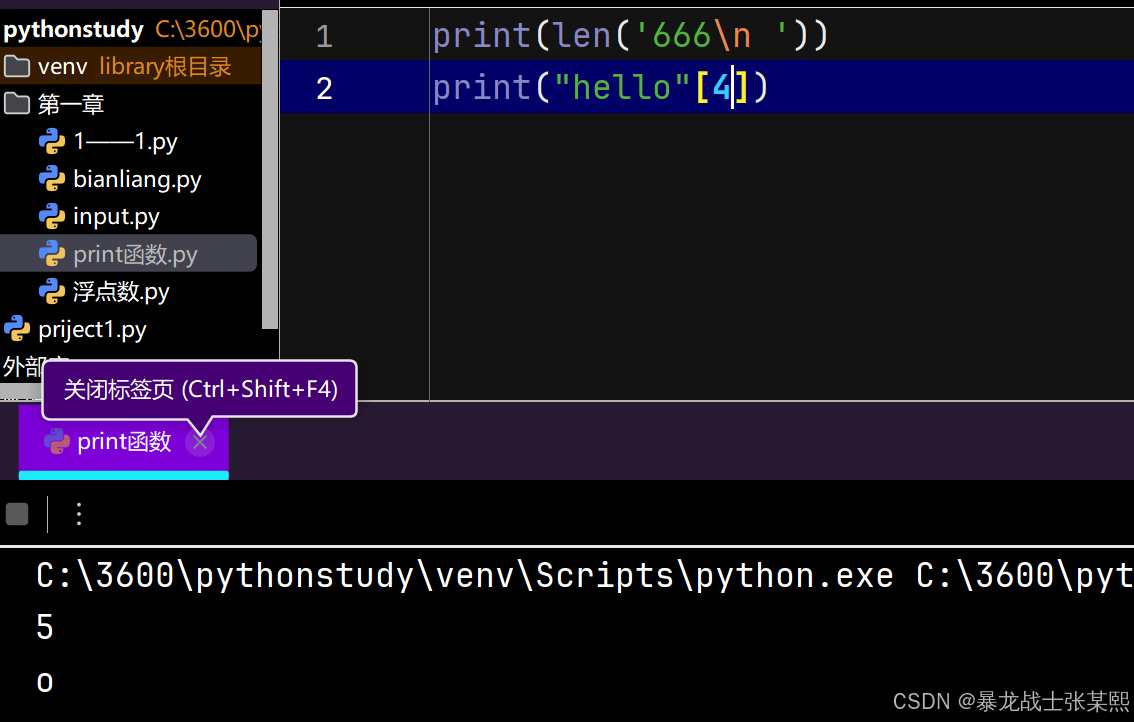Close the print函数 tab with its X

200,441
